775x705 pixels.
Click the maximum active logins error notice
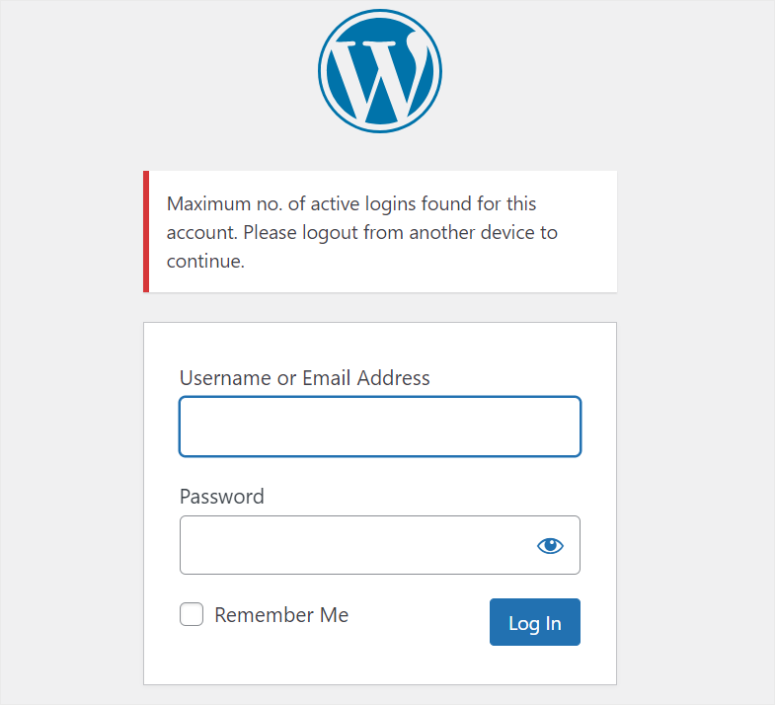pos(380,231)
